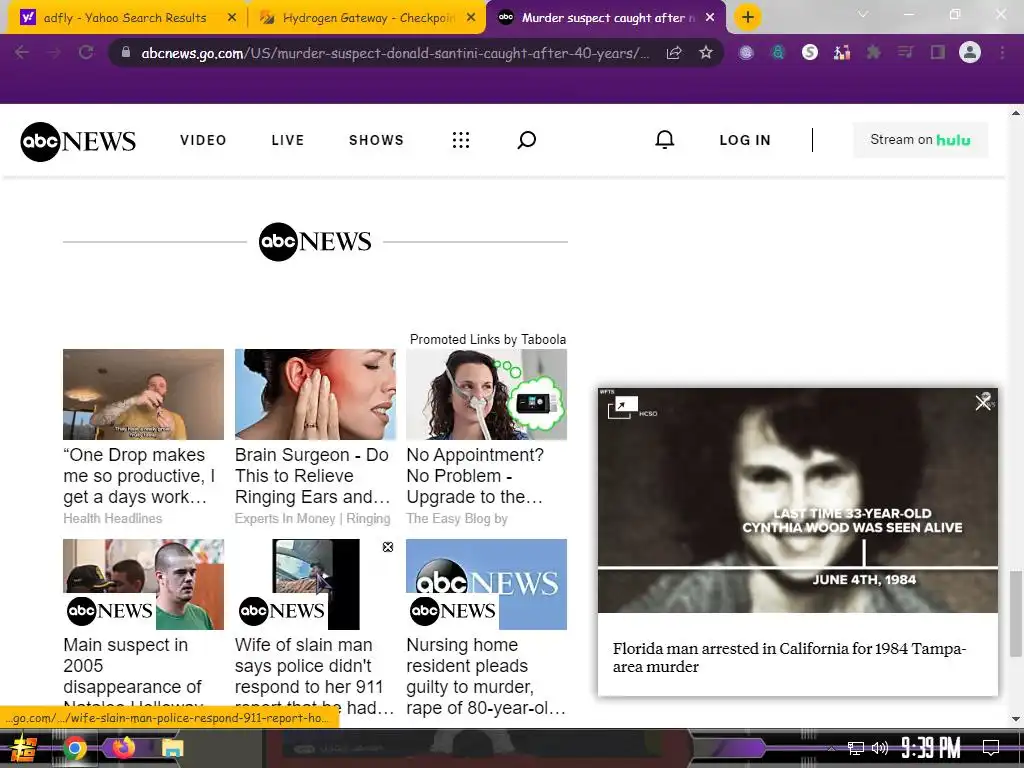Image resolution: width=1024 pixels, height=768 pixels.
Task: Go back with the browser back arrow
Action: (x=22, y=52)
